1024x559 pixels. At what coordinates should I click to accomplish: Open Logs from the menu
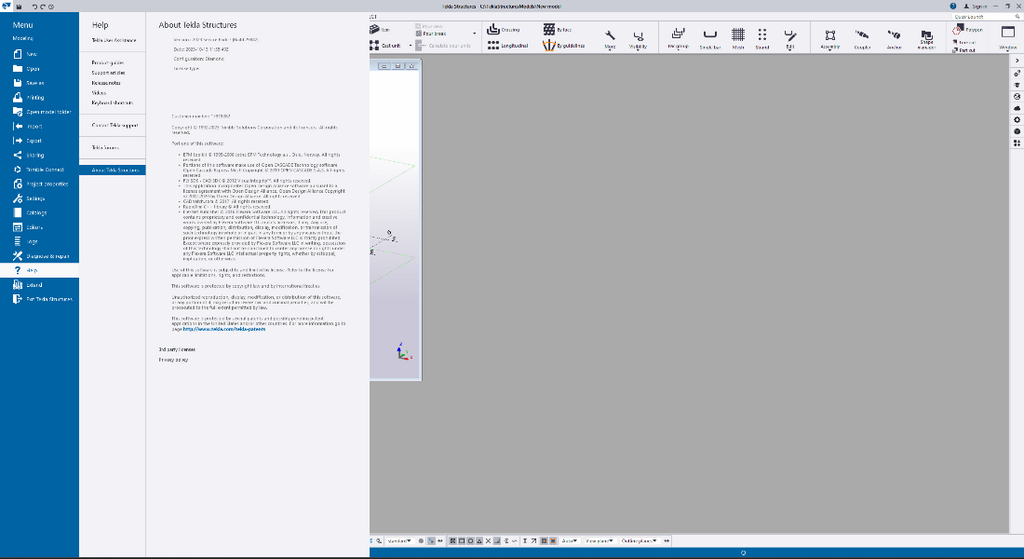coord(39,242)
